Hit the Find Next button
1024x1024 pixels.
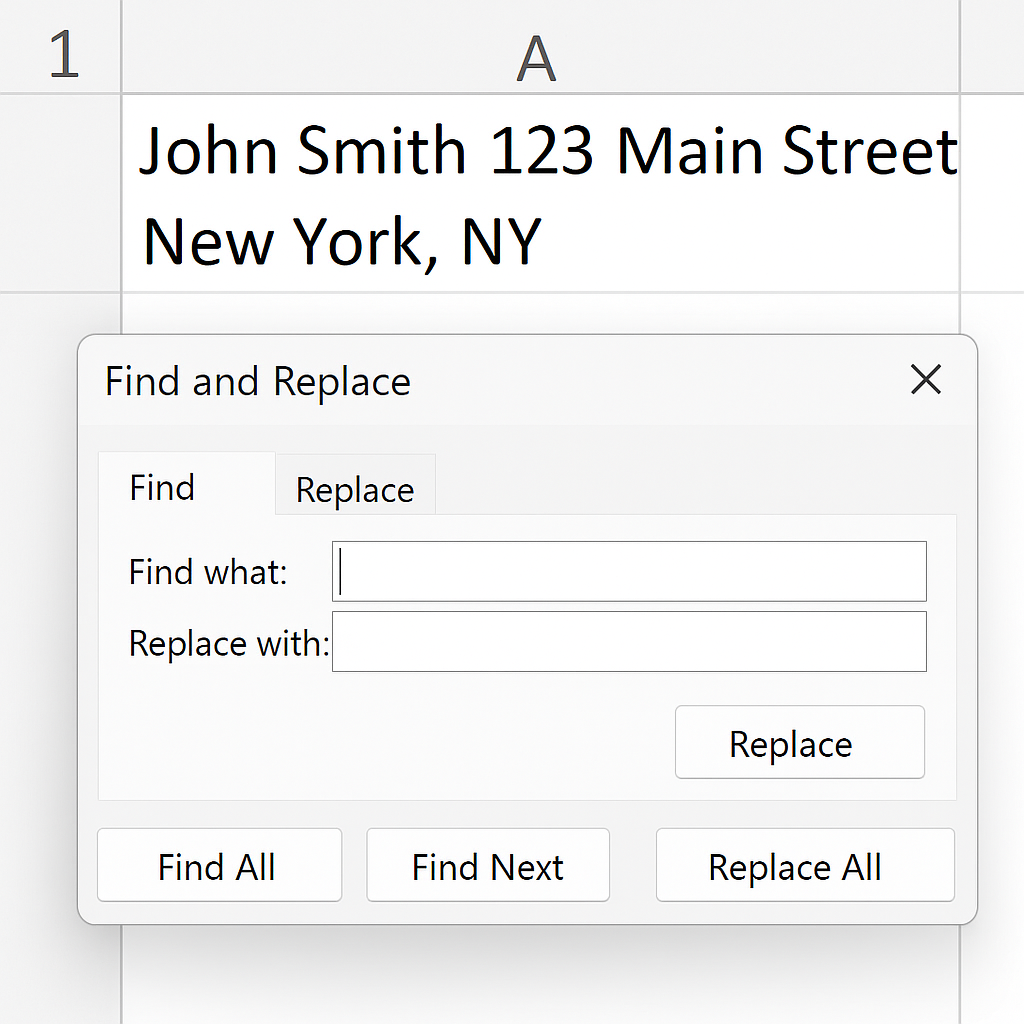(x=488, y=866)
